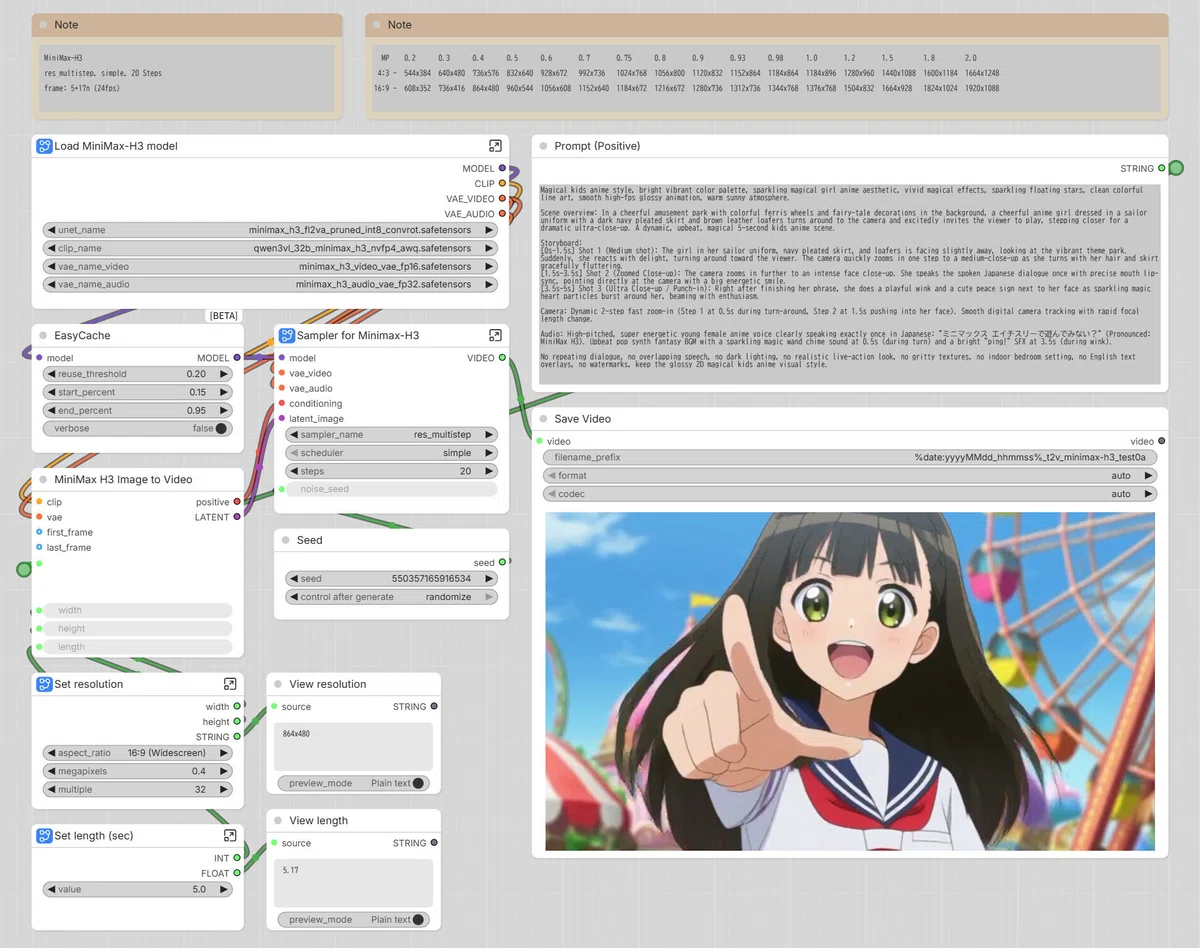
Task: Click the disabled noise_seed widget in Sampler
Action: coord(391,489)
